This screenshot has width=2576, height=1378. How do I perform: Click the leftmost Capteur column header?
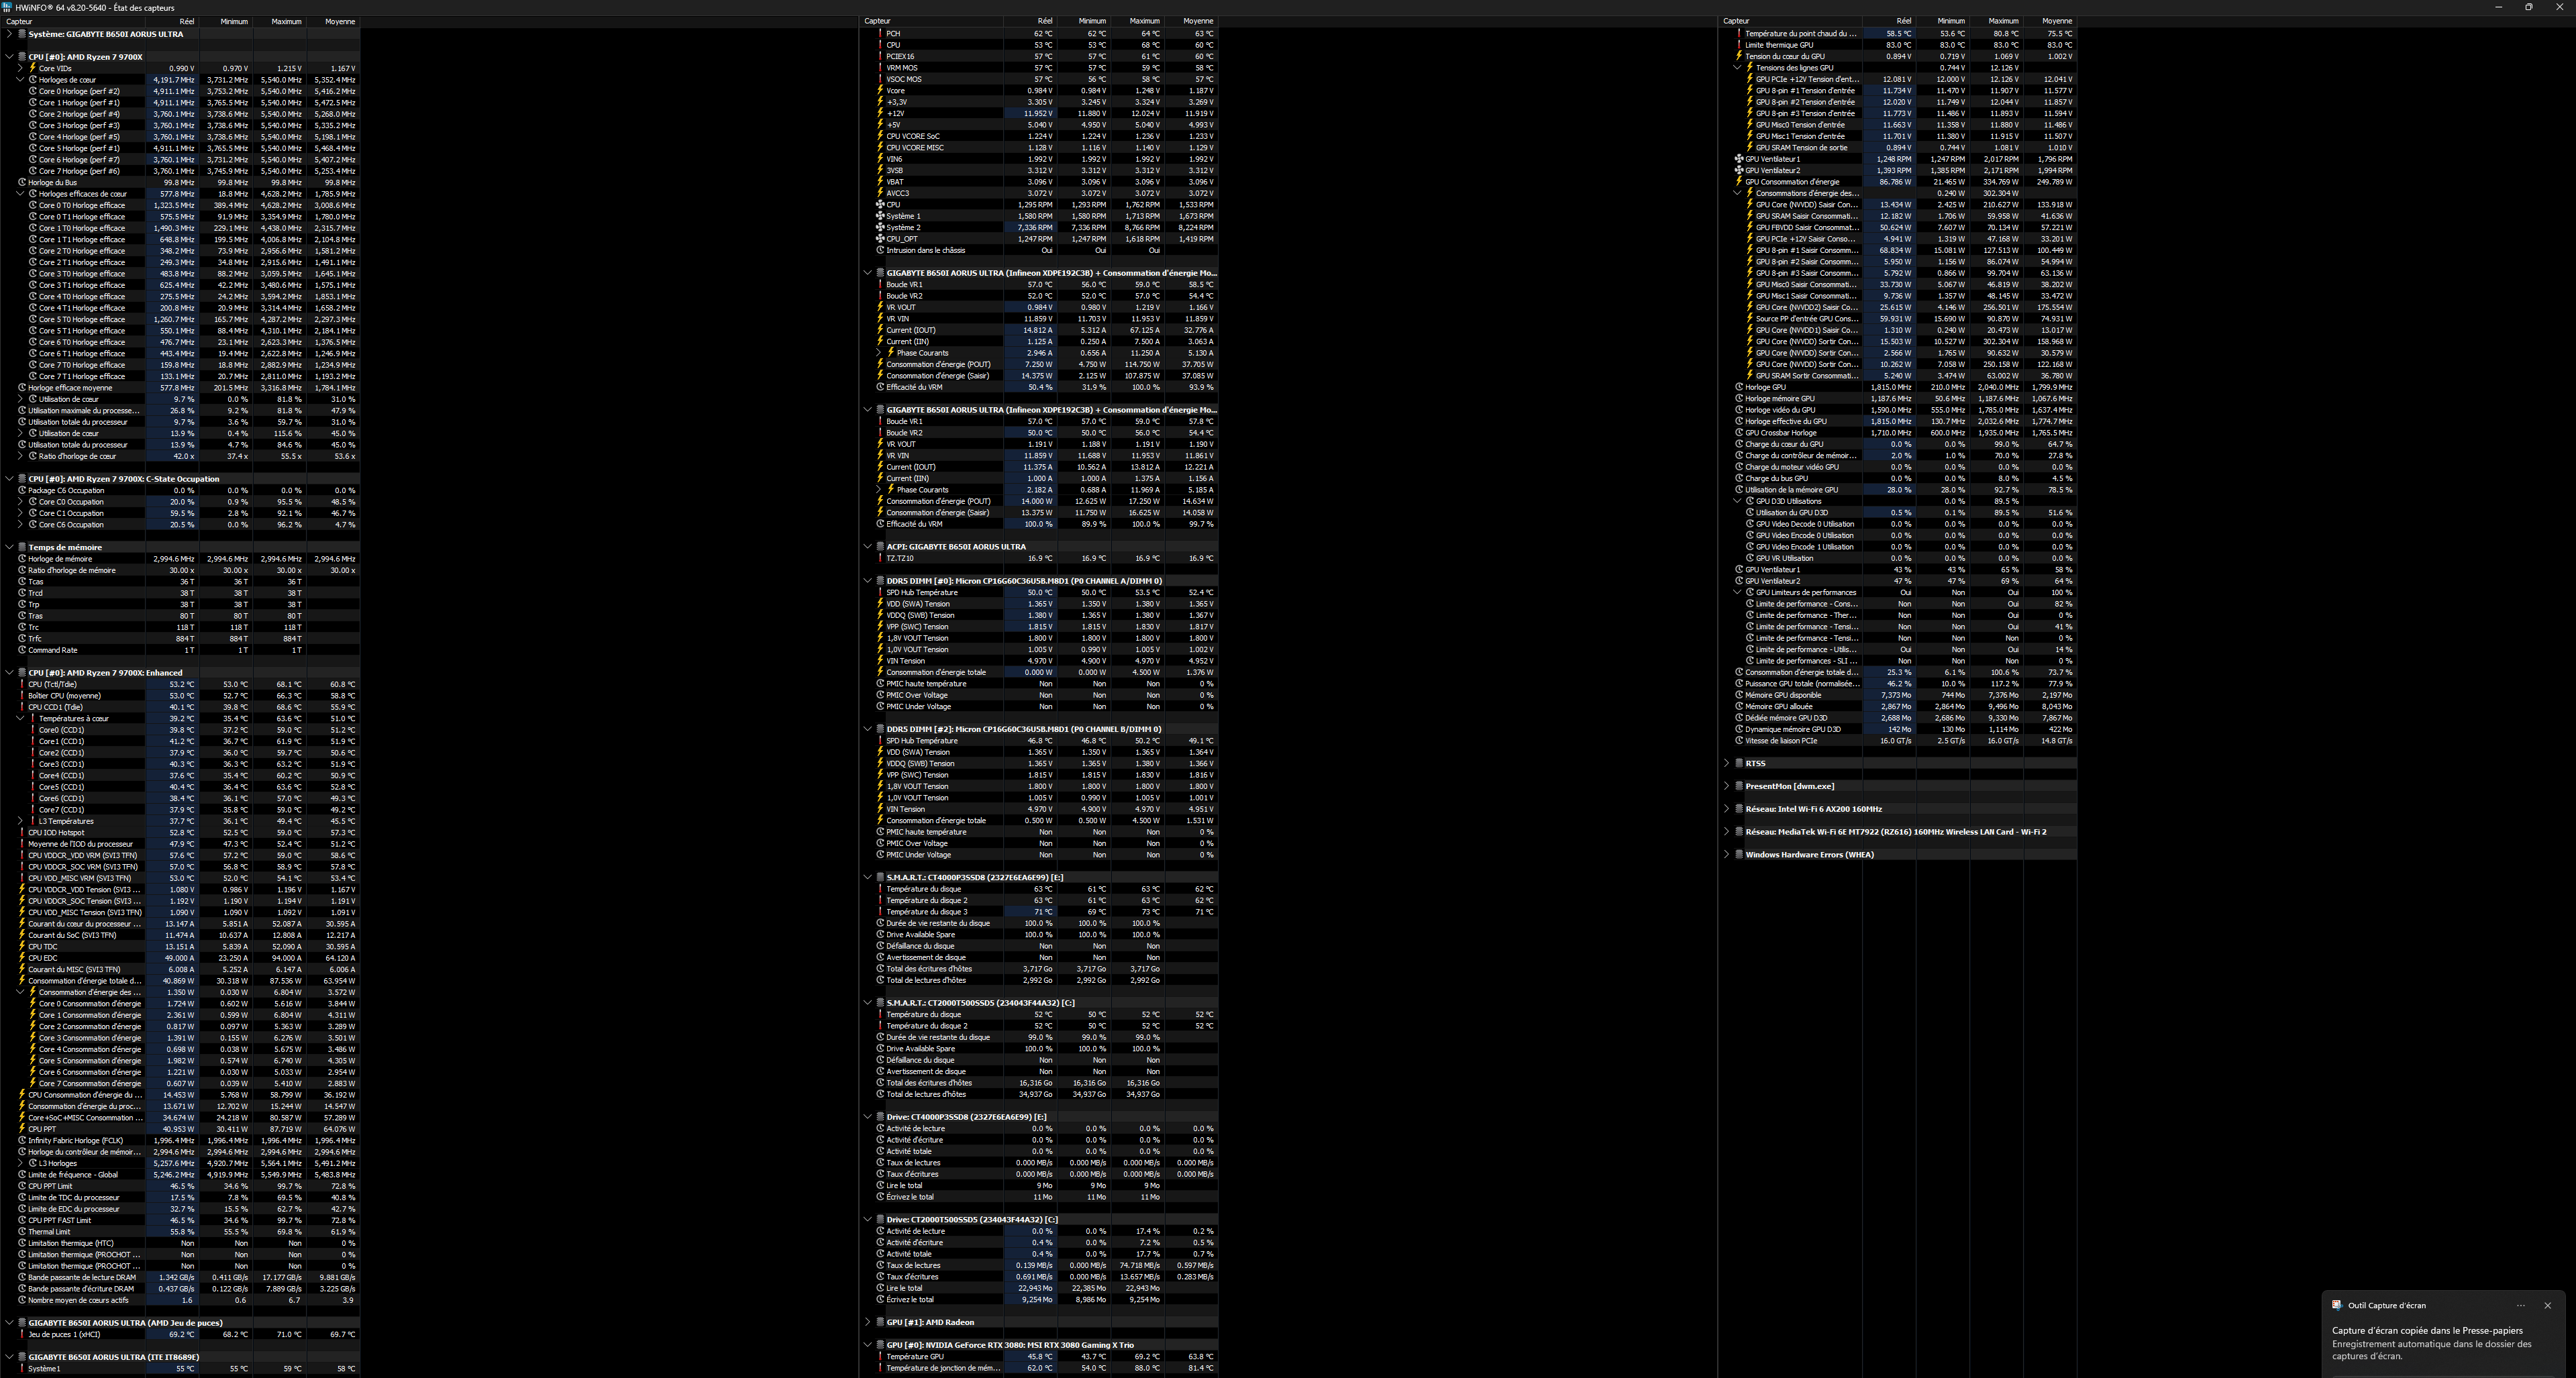20,21
